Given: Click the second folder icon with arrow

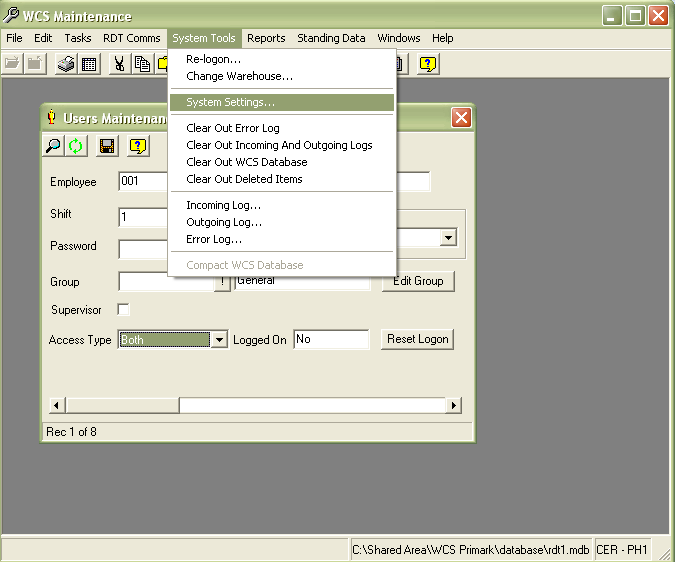Looking at the screenshot, I should pyautogui.click(x=35, y=64).
